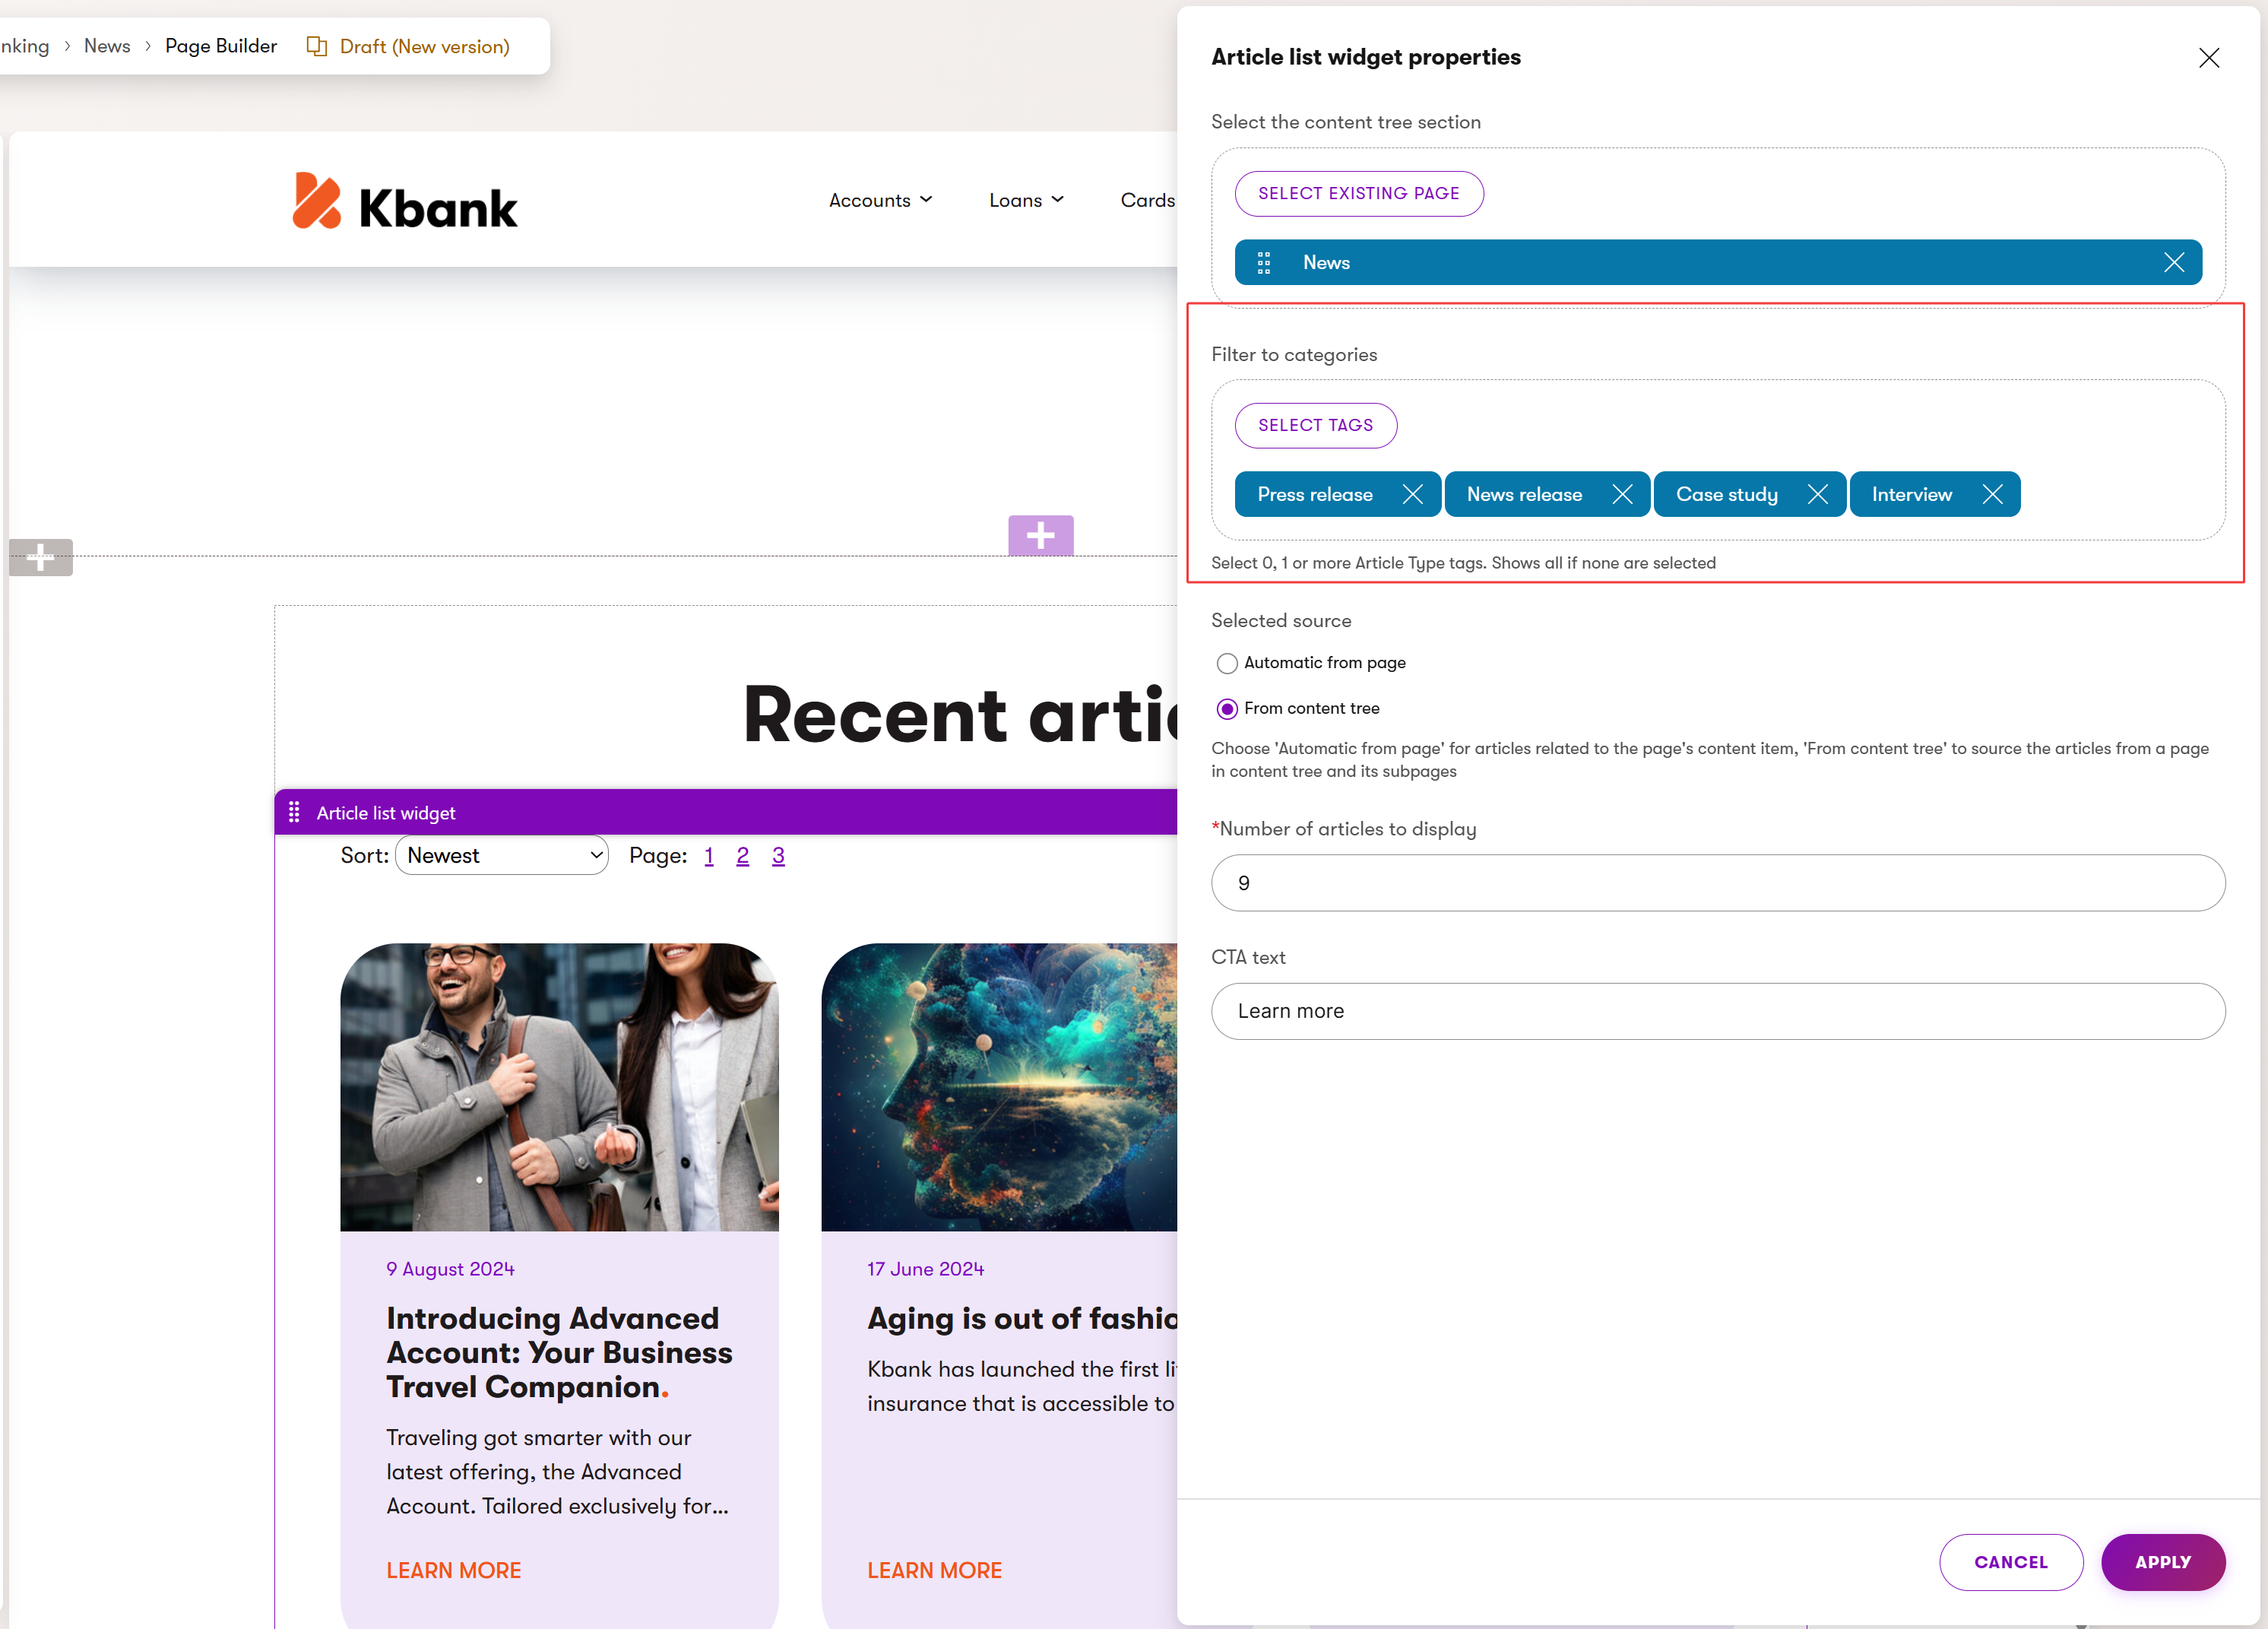Screen dimensions: 2268x1629
Task: Go to page 2 of articles
Action: tap(743, 856)
